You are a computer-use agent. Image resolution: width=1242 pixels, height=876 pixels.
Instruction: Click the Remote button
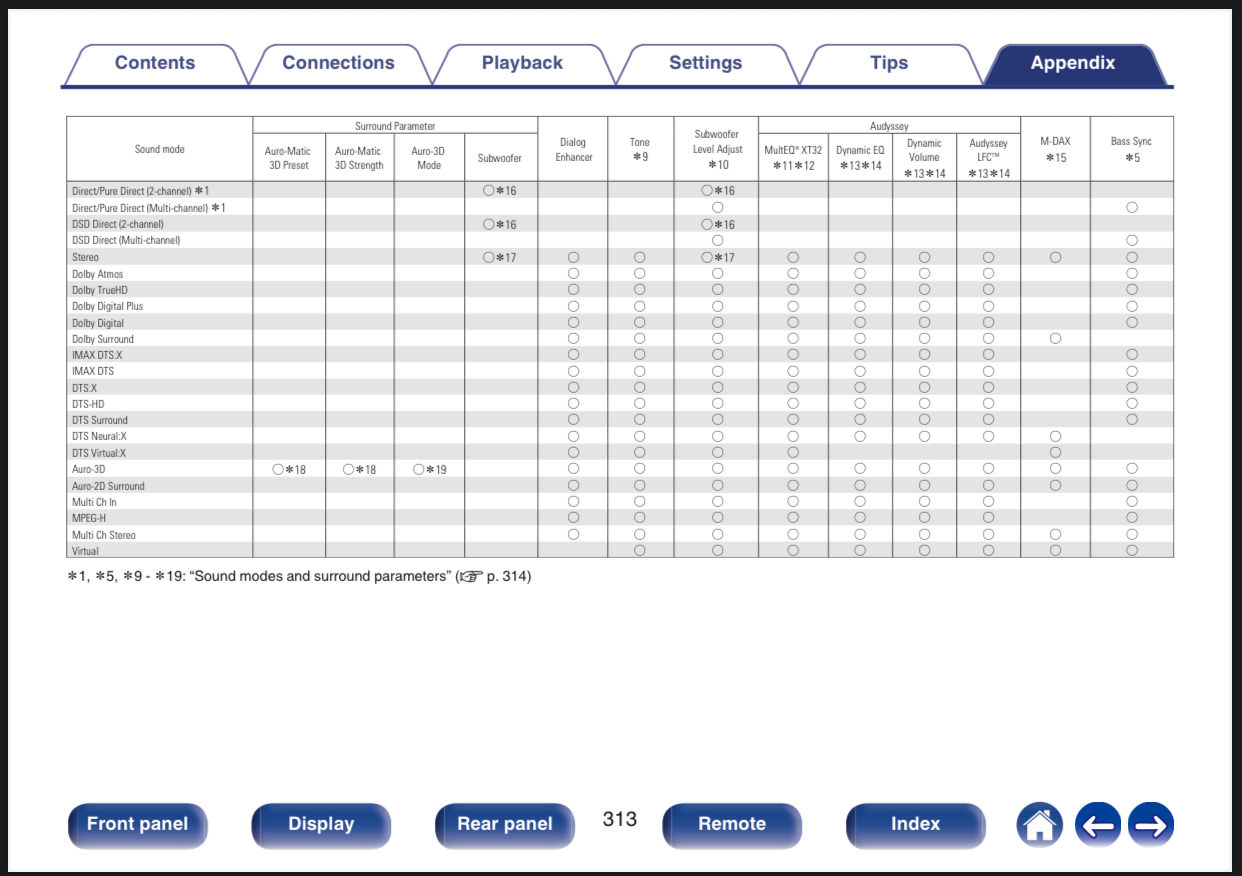[731, 825]
